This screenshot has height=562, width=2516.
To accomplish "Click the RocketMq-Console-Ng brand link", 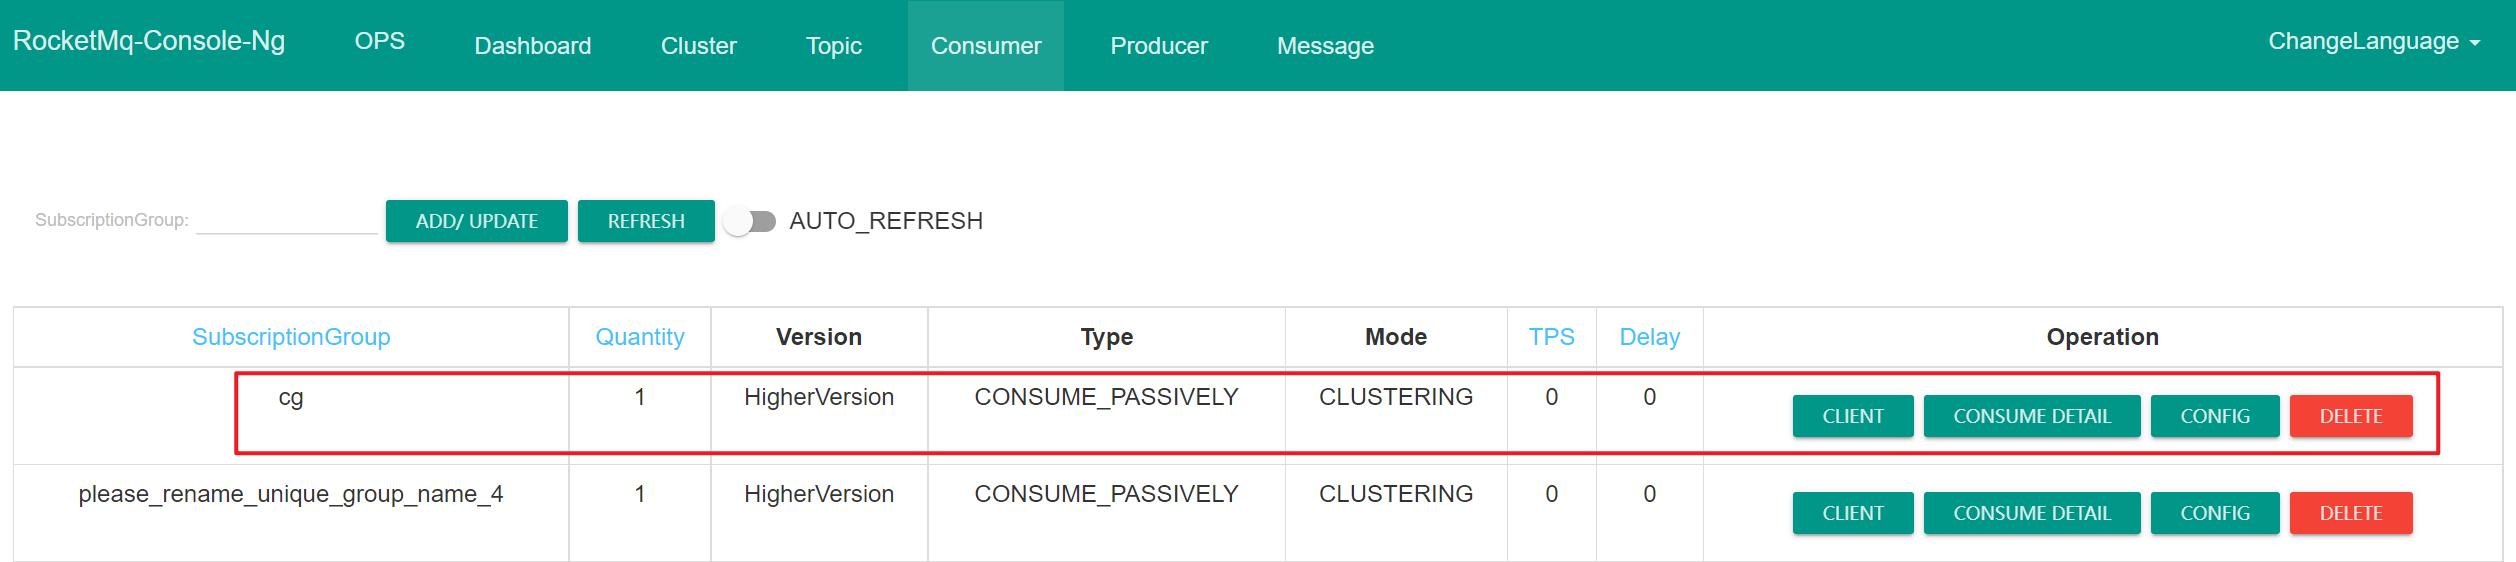I will [x=149, y=41].
